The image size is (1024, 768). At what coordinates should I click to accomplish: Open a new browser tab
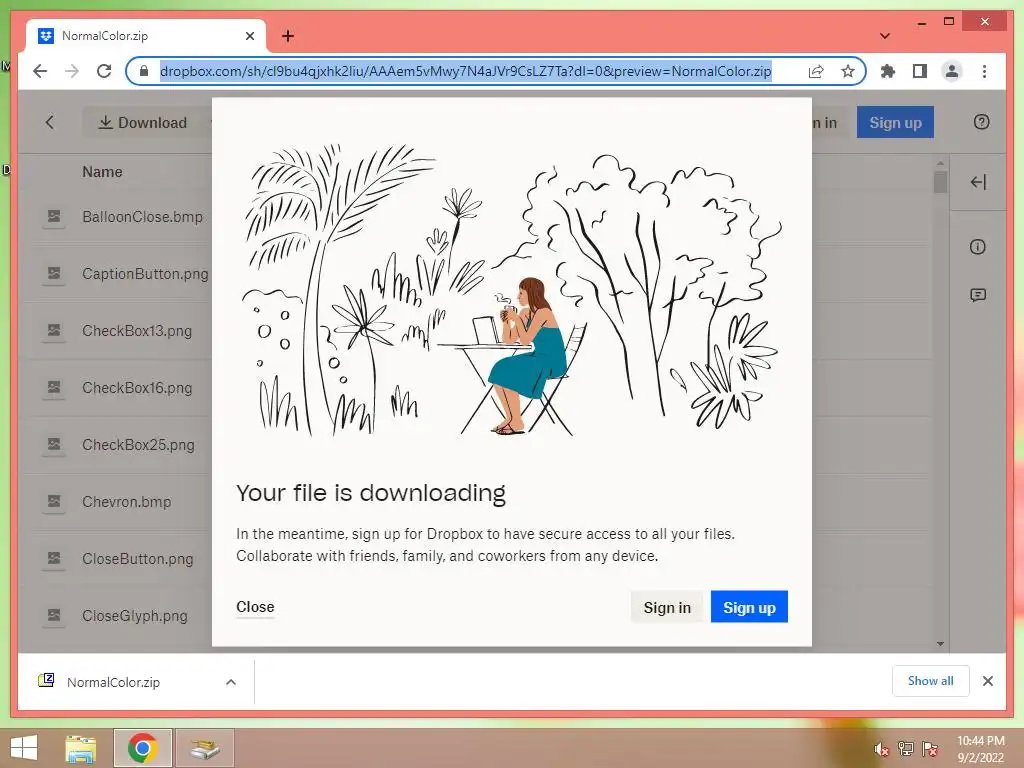point(288,36)
